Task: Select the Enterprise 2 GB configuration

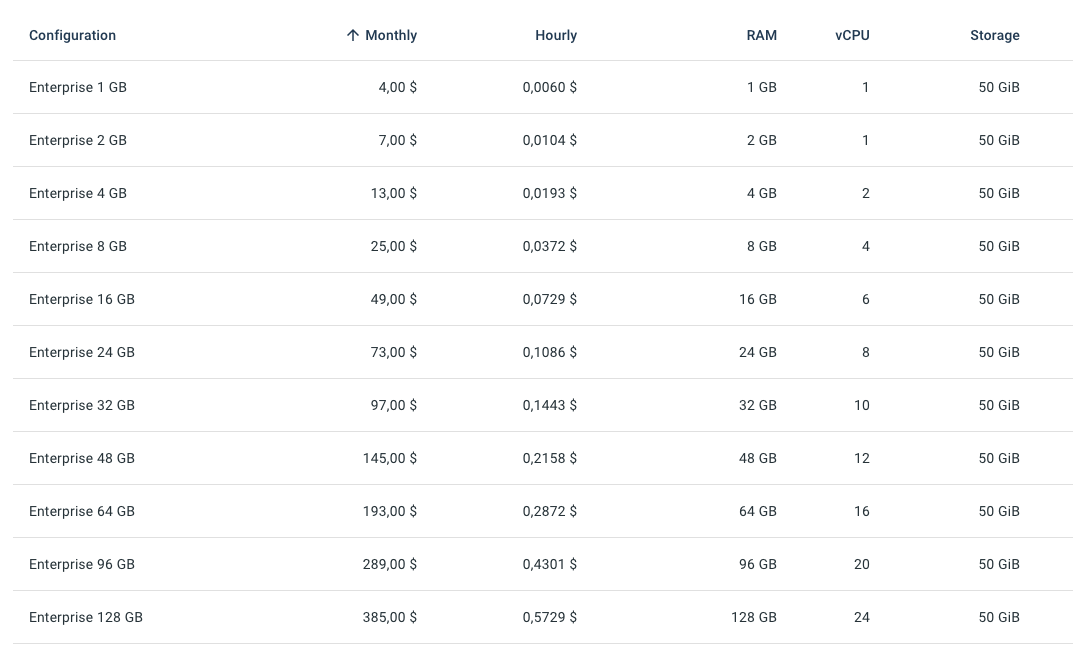Action: [78, 140]
